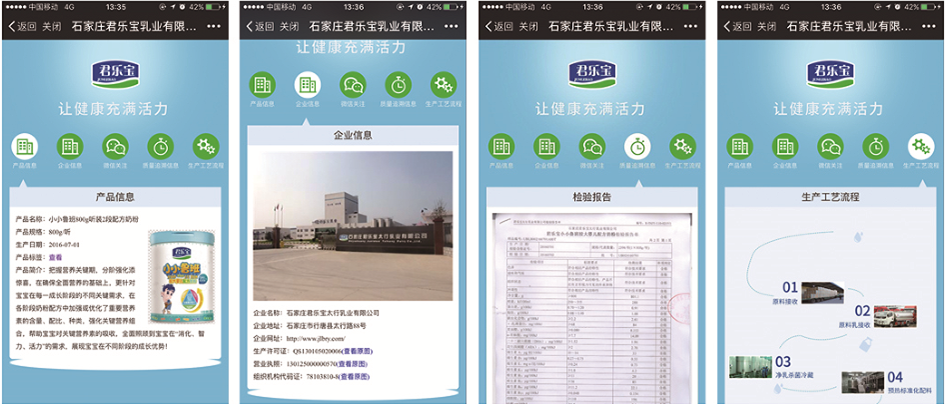Go back with 返回 on the 产品信息 screen
Image resolution: width=946 pixels, height=404 pixels.
point(22,27)
